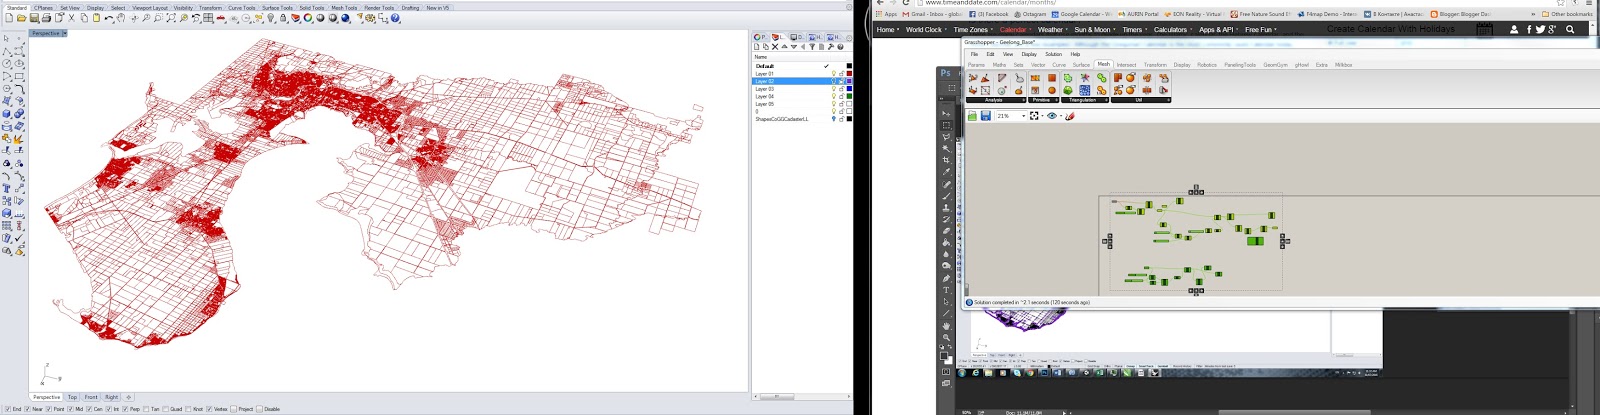
Task: Click Layer 01 red color swatch
Action: pos(849,73)
